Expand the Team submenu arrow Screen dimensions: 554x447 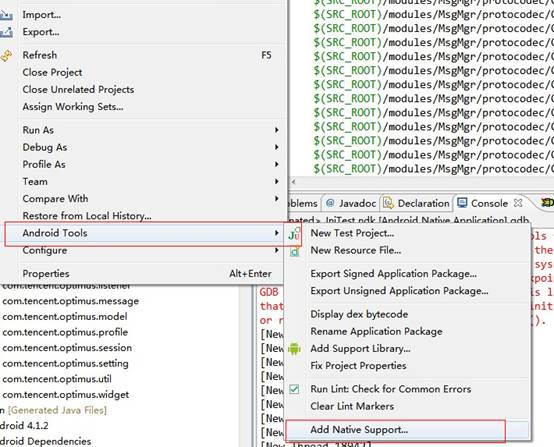coord(277,182)
